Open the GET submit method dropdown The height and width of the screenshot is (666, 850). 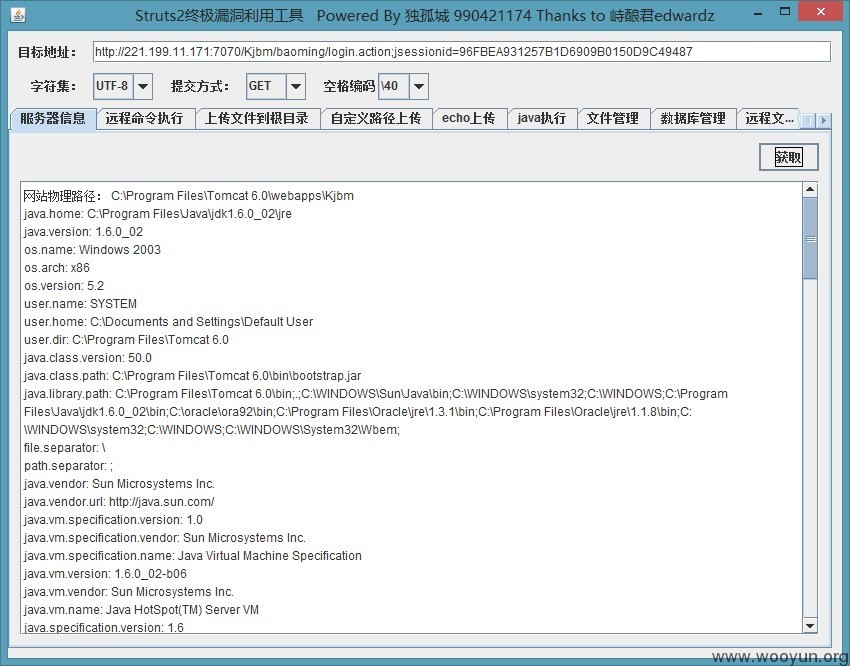295,86
